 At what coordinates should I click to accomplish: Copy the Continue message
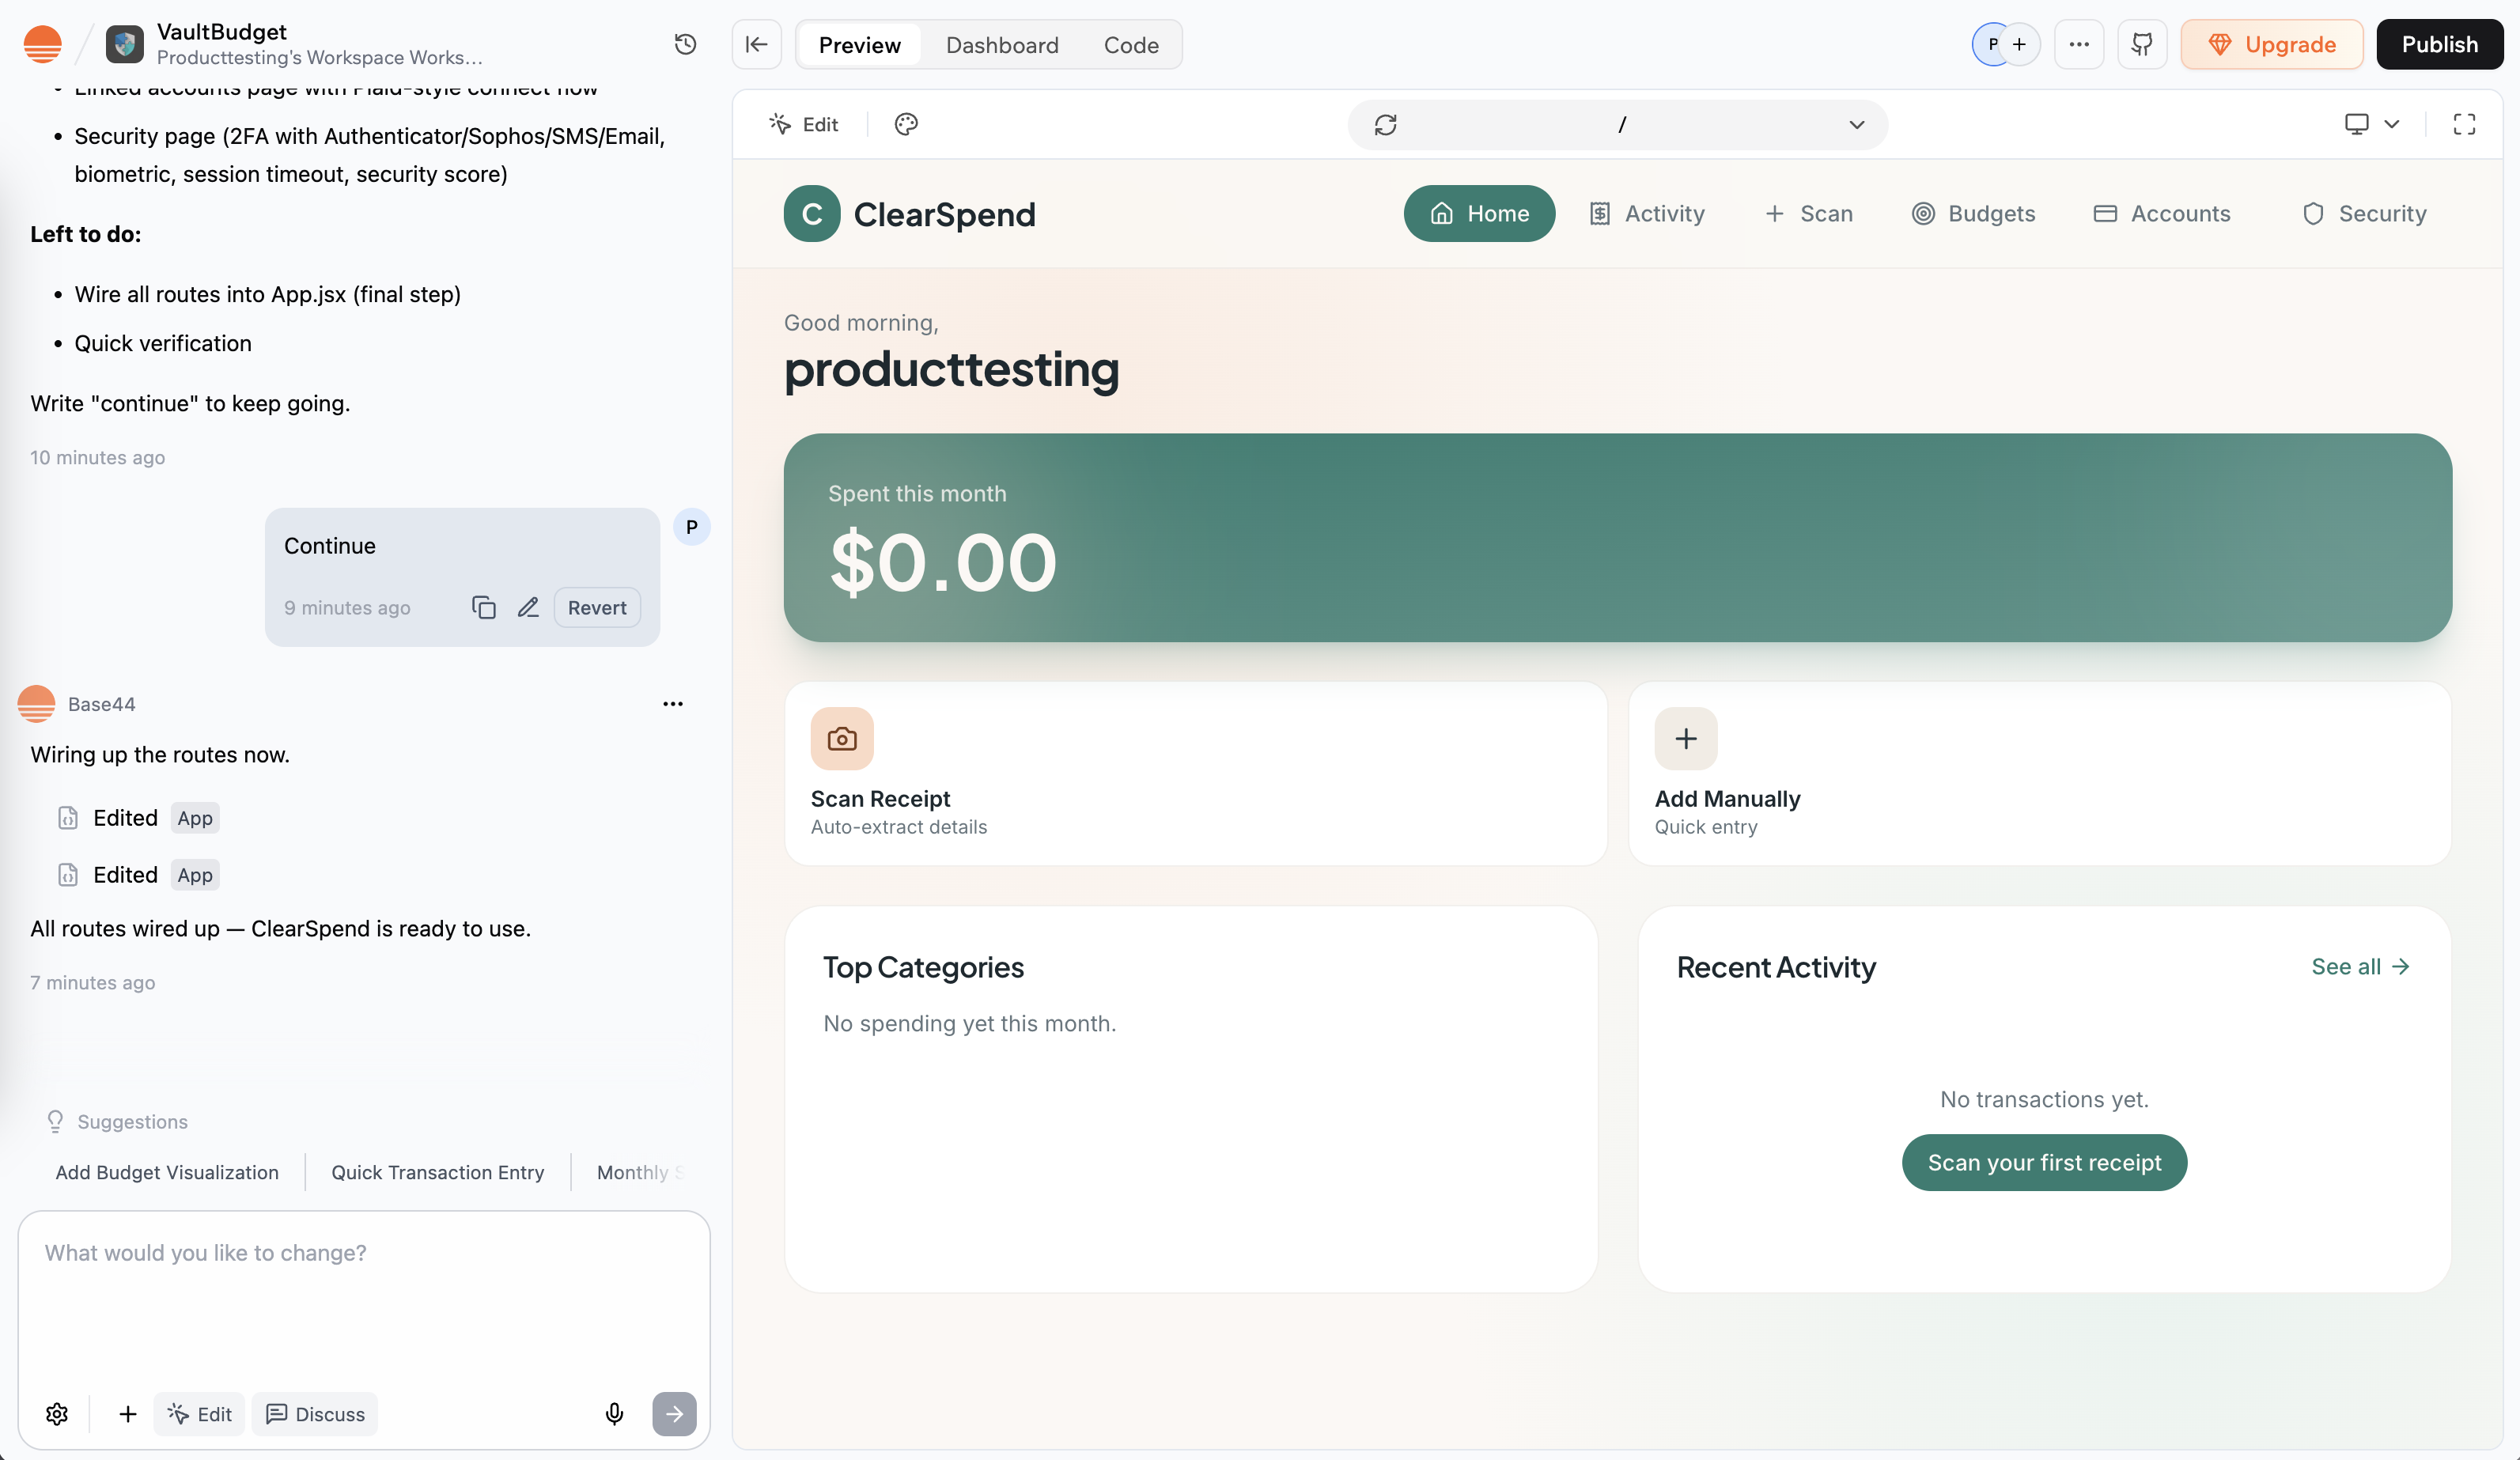coord(484,607)
